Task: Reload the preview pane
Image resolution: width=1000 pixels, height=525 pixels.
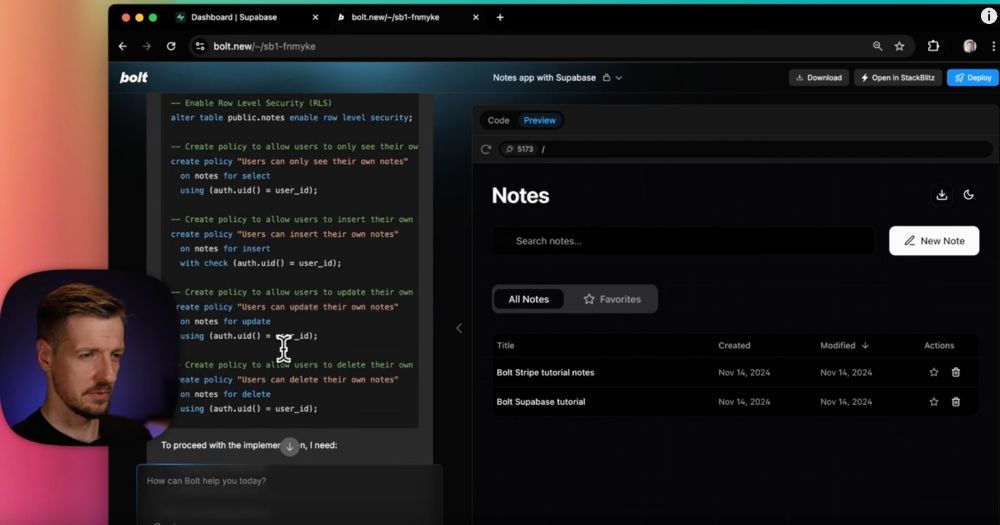Action: point(486,149)
